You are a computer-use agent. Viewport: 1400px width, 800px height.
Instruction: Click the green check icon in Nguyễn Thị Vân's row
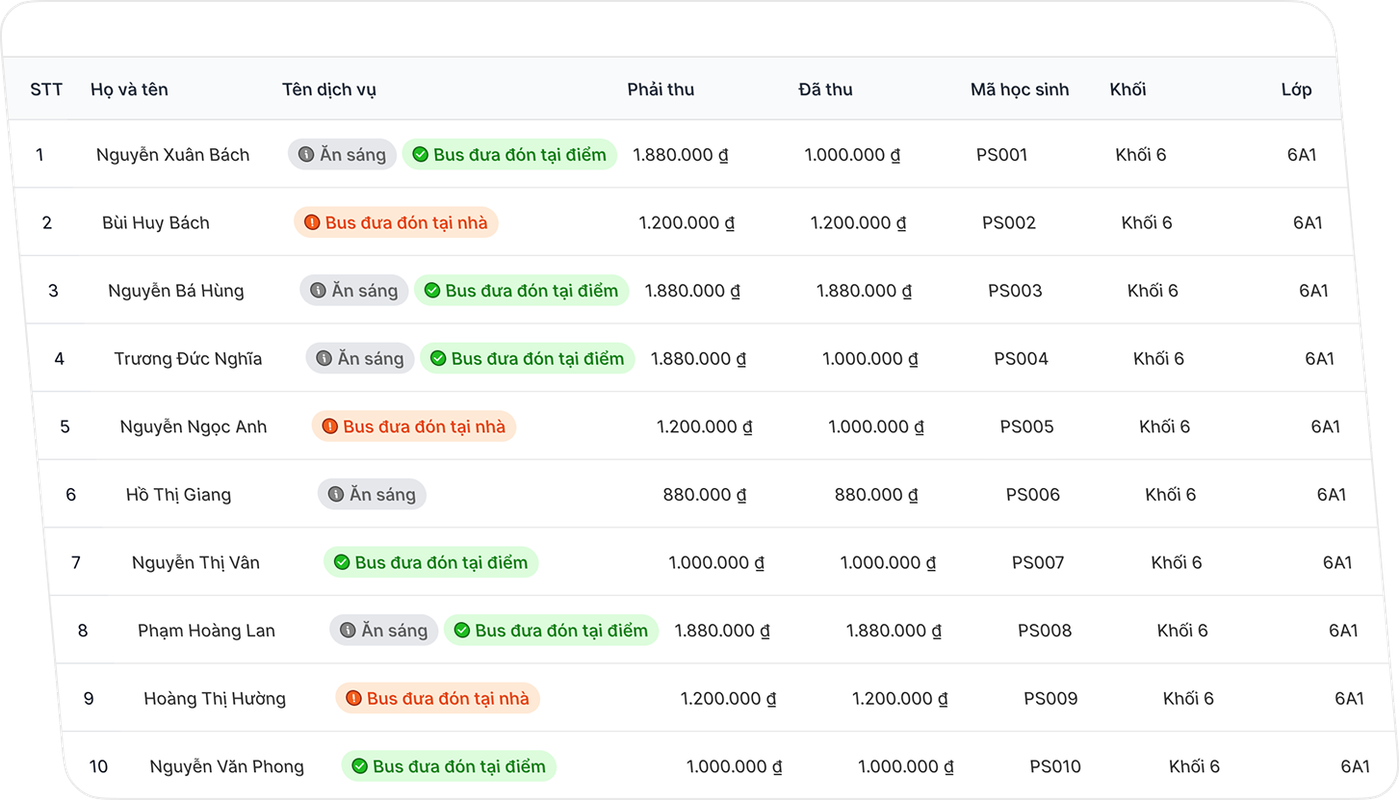pos(342,563)
